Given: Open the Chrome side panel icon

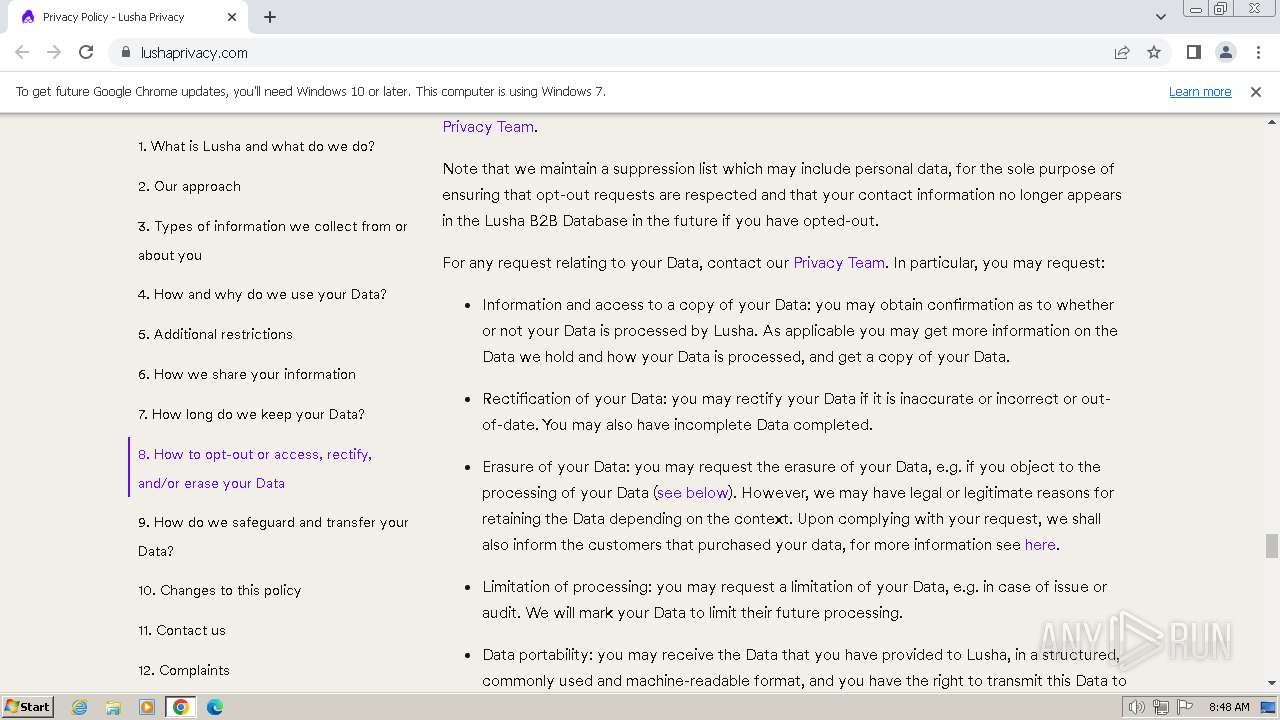Looking at the screenshot, I should (1193, 53).
